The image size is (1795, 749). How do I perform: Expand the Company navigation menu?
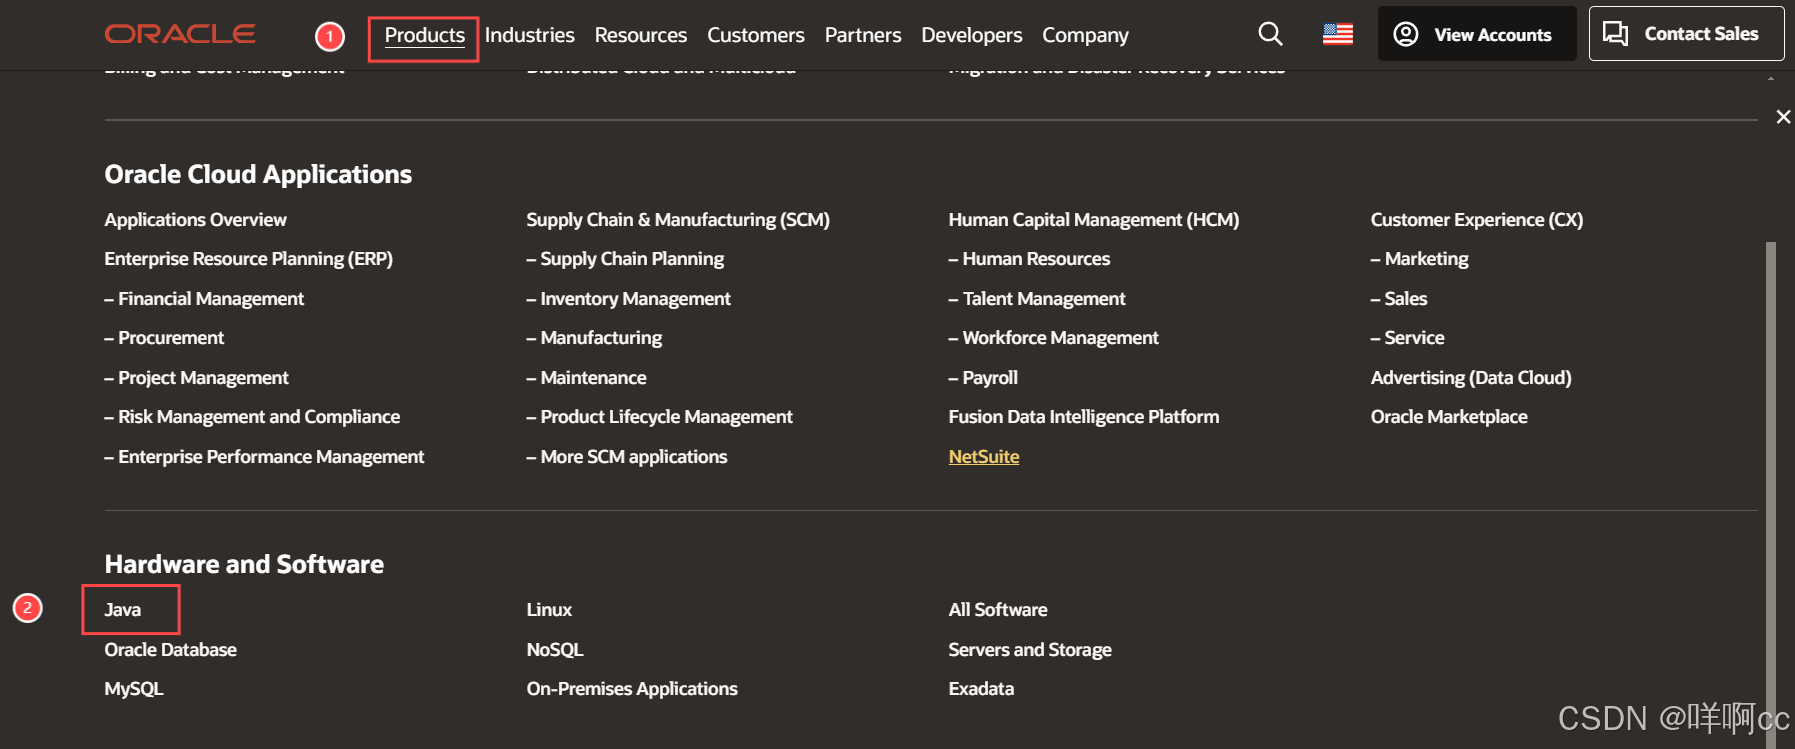1085,35
